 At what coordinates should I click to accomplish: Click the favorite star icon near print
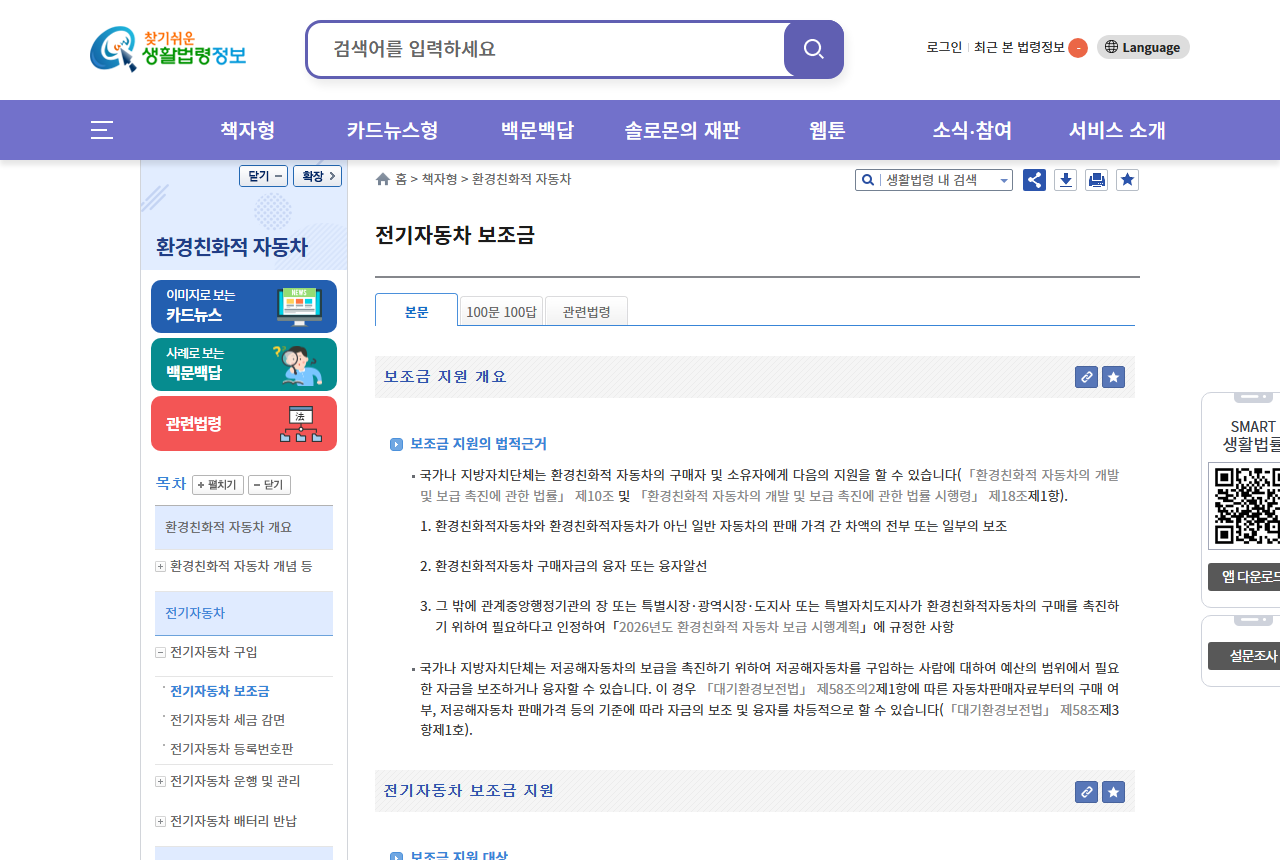[x=1128, y=180]
